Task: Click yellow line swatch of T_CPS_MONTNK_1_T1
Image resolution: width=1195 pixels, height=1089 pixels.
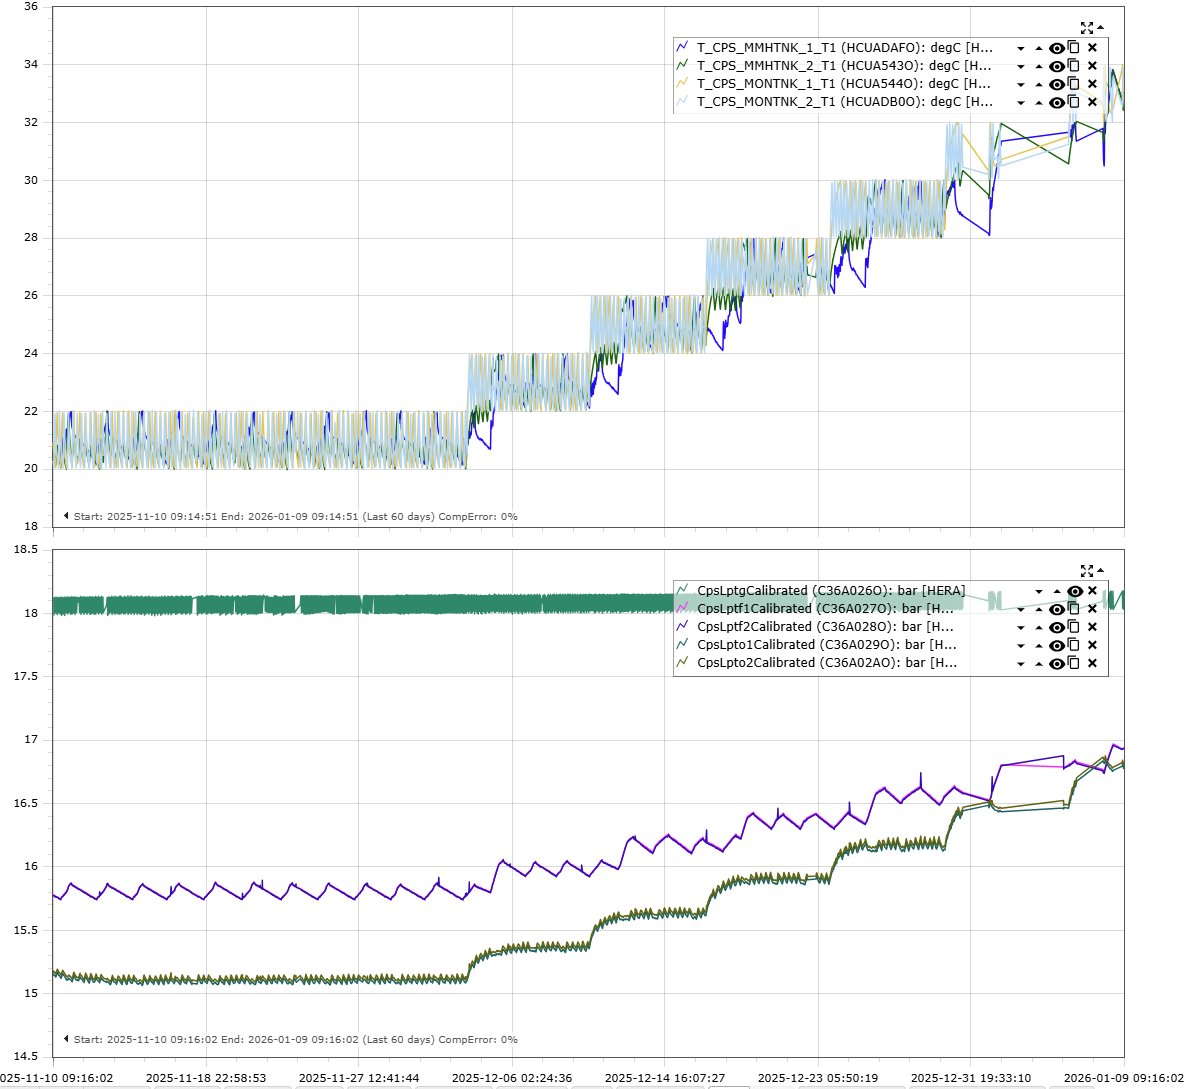Action: (682, 84)
